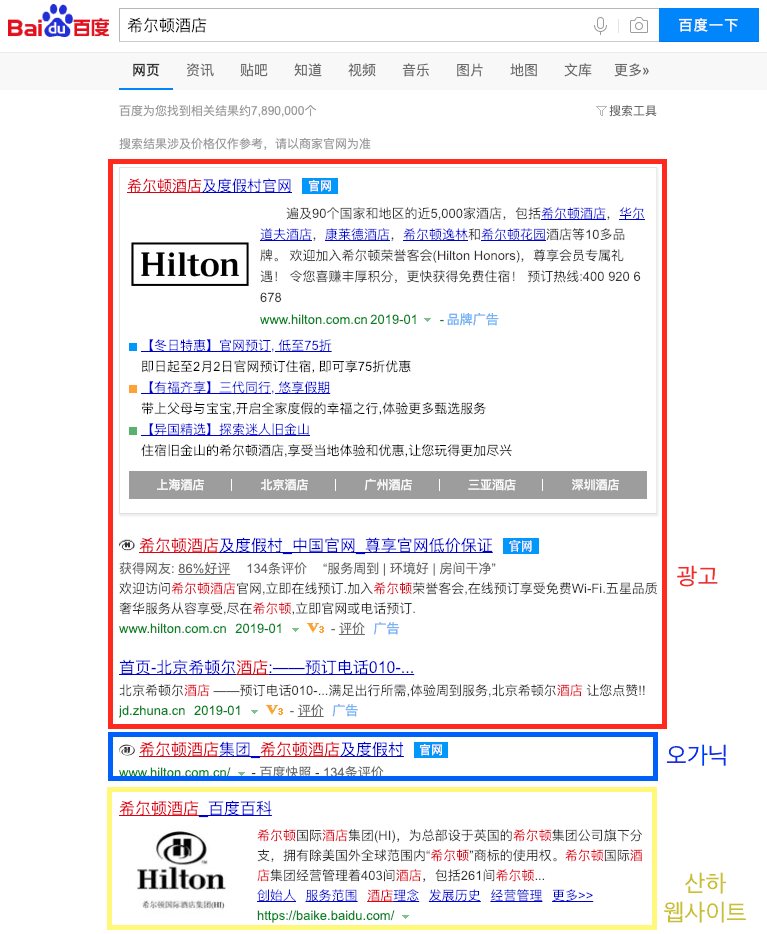
Task: Open the 希尔顿酒店 link in the first ad description
Action: click(x=573, y=213)
